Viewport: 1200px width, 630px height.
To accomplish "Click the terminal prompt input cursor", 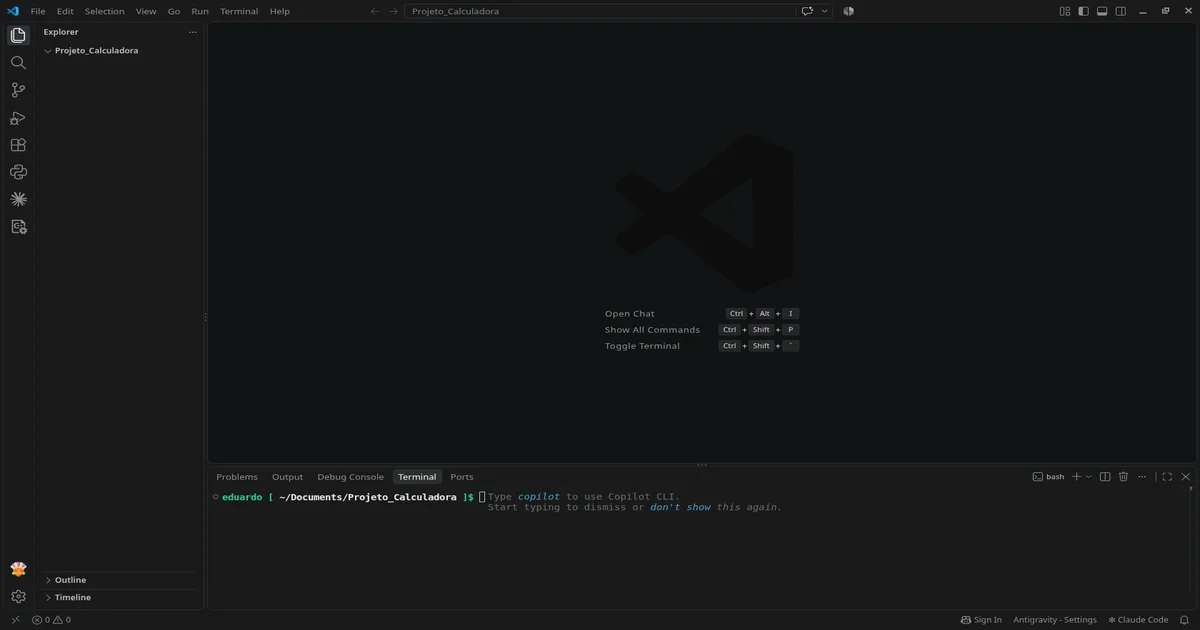I will point(482,497).
